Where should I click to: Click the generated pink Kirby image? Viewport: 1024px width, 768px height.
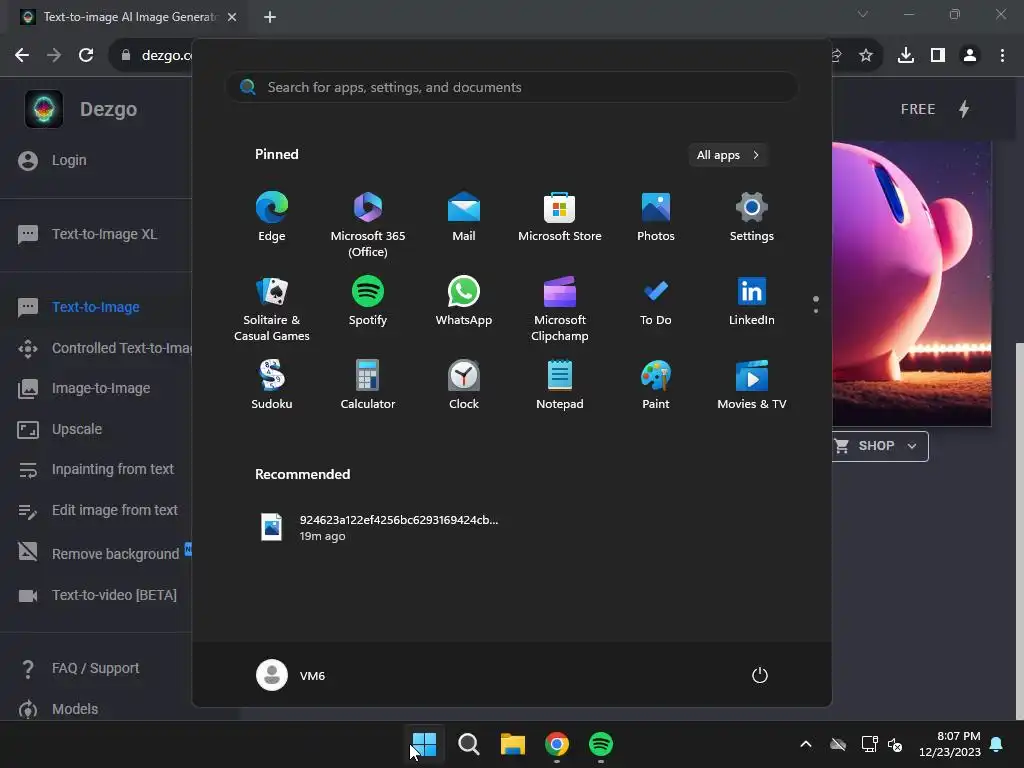click(x=912, y=283)
